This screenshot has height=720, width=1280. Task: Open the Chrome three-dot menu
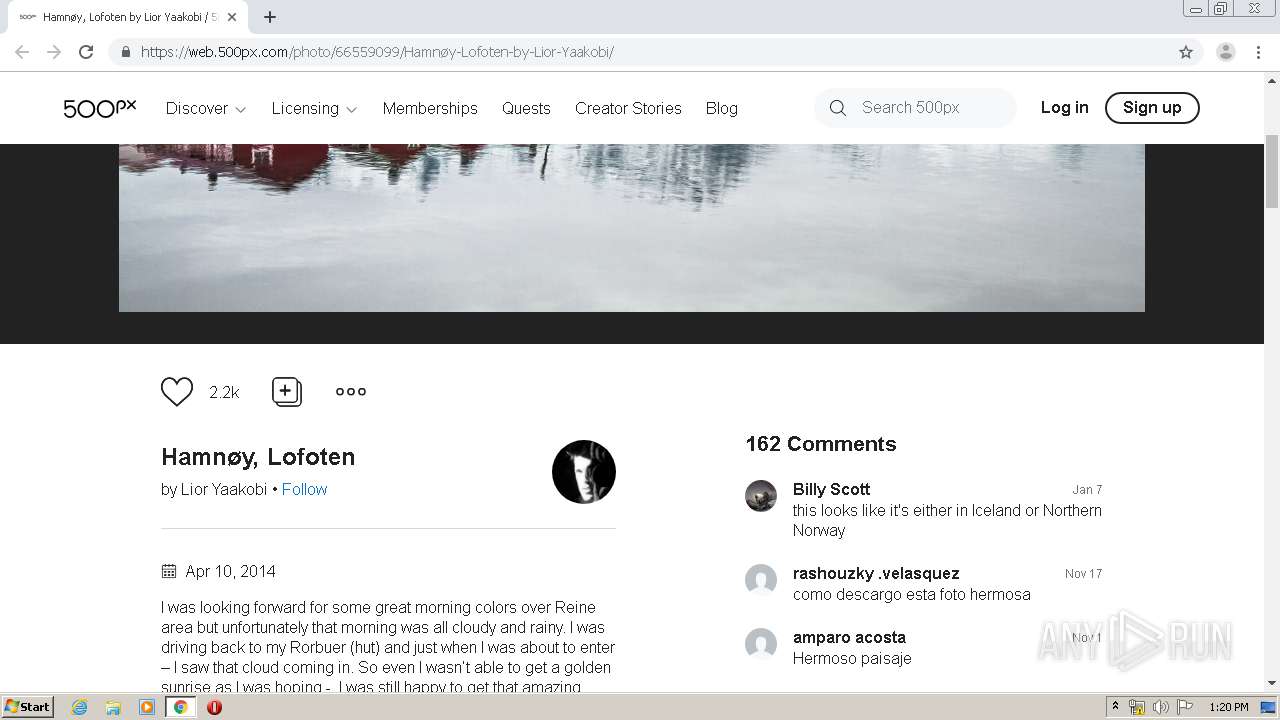click(x=1259, y=52)
